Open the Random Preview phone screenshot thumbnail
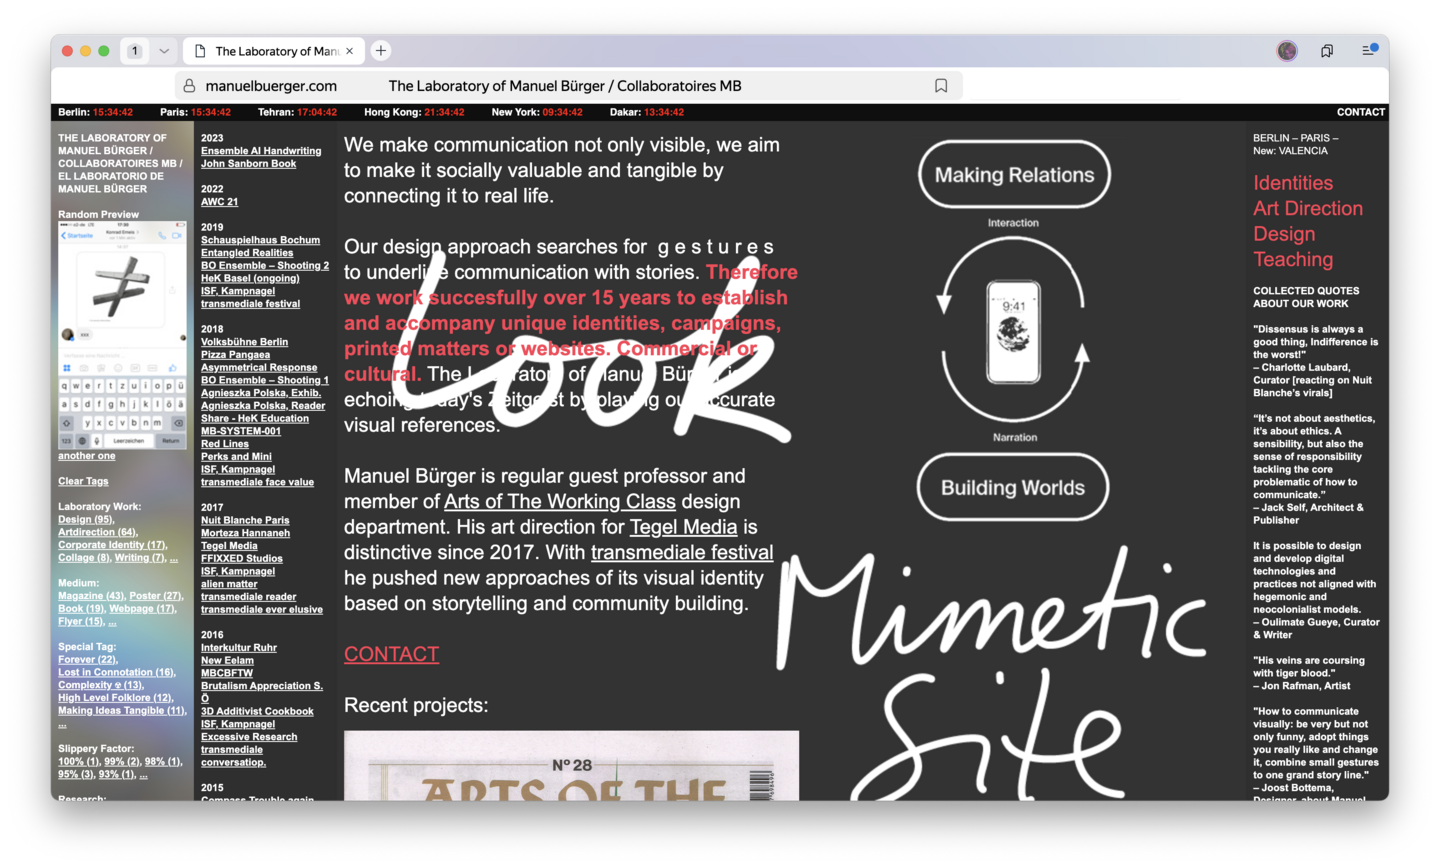1440x868 pixels. pos(122,335)
